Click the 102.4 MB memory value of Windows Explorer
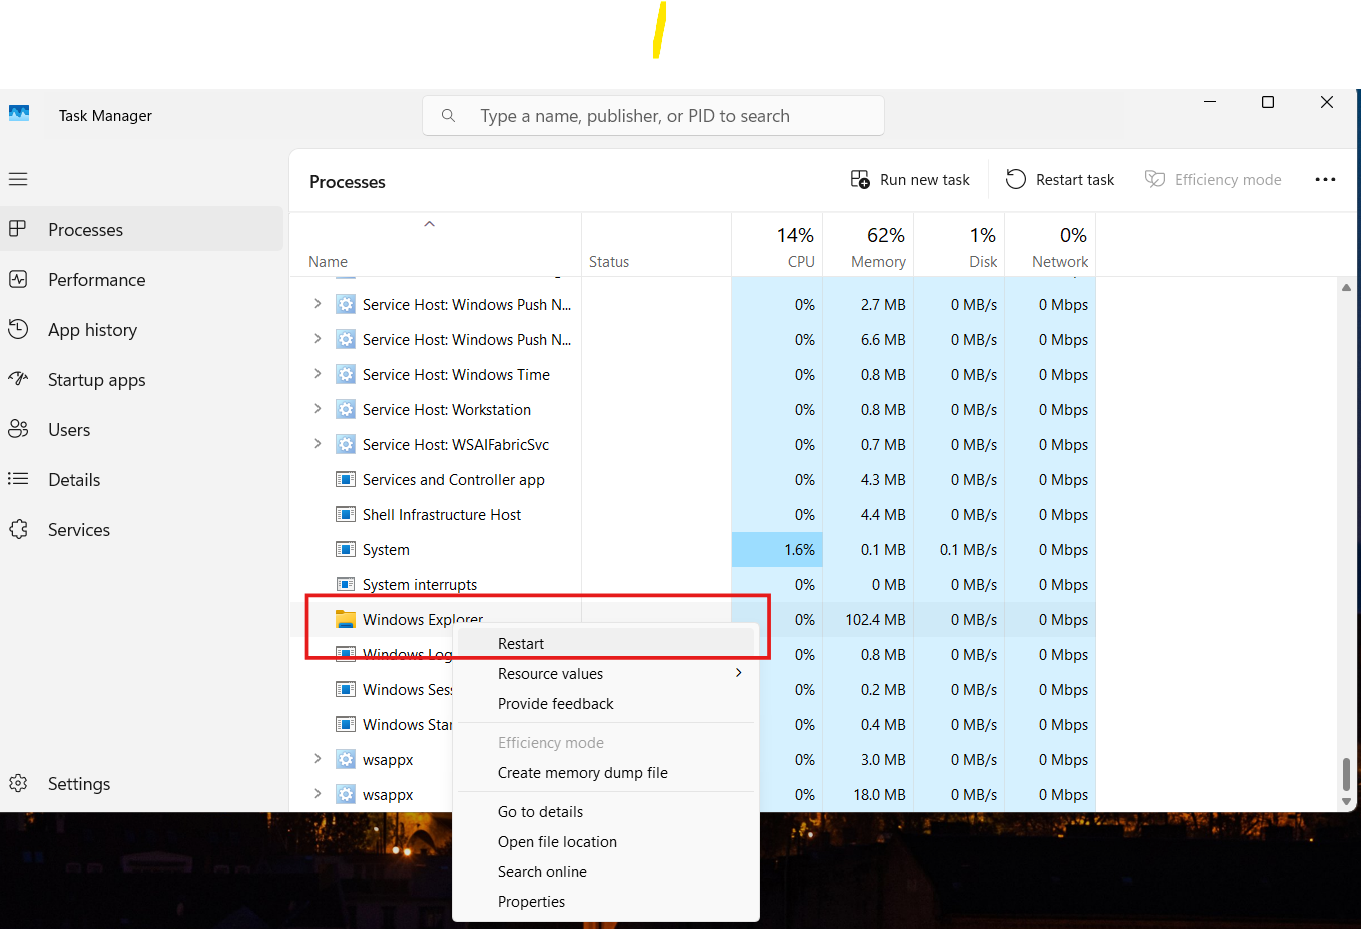The height and width of the screenshot is (929, 1361). pyautogui.click(x=875, y=619)
